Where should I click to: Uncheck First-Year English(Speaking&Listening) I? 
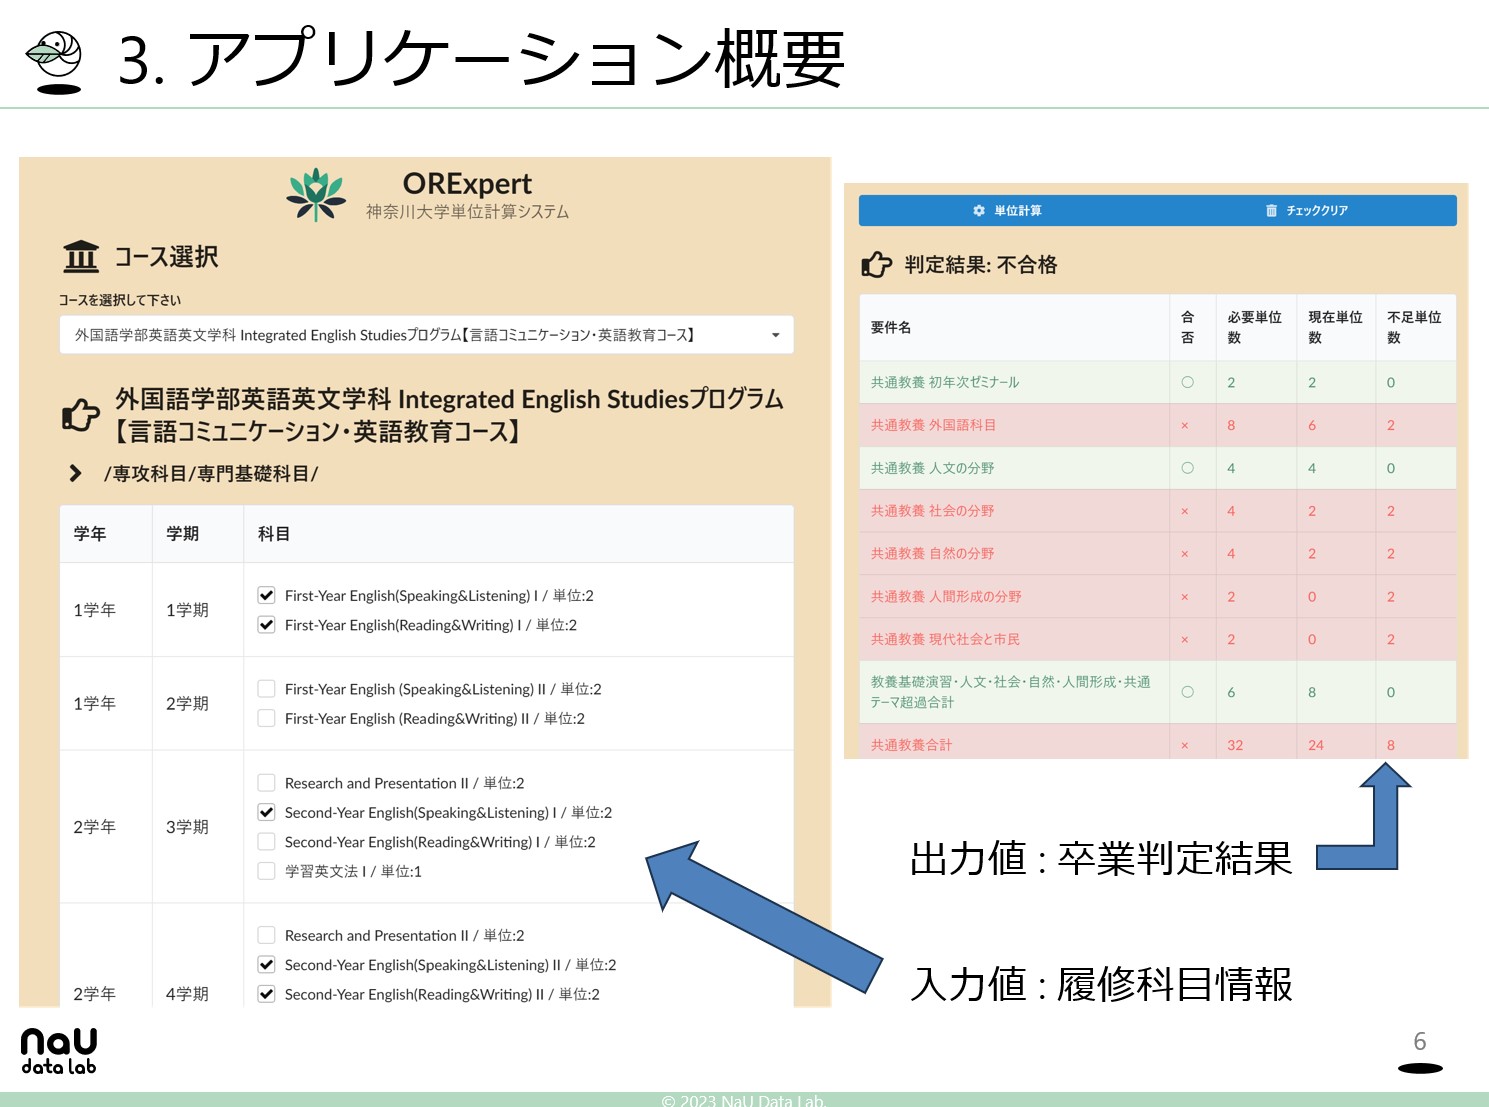click(x=266, y=595)
